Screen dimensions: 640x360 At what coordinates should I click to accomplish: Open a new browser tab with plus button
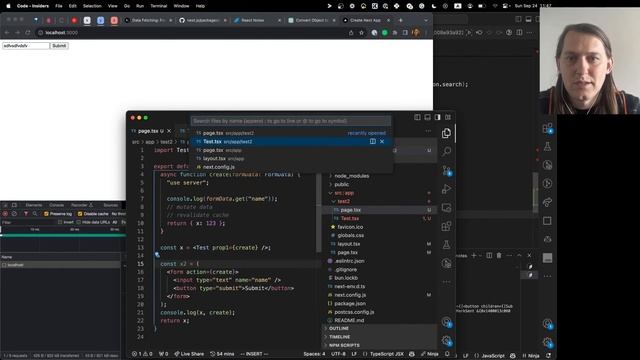[400, 20]
